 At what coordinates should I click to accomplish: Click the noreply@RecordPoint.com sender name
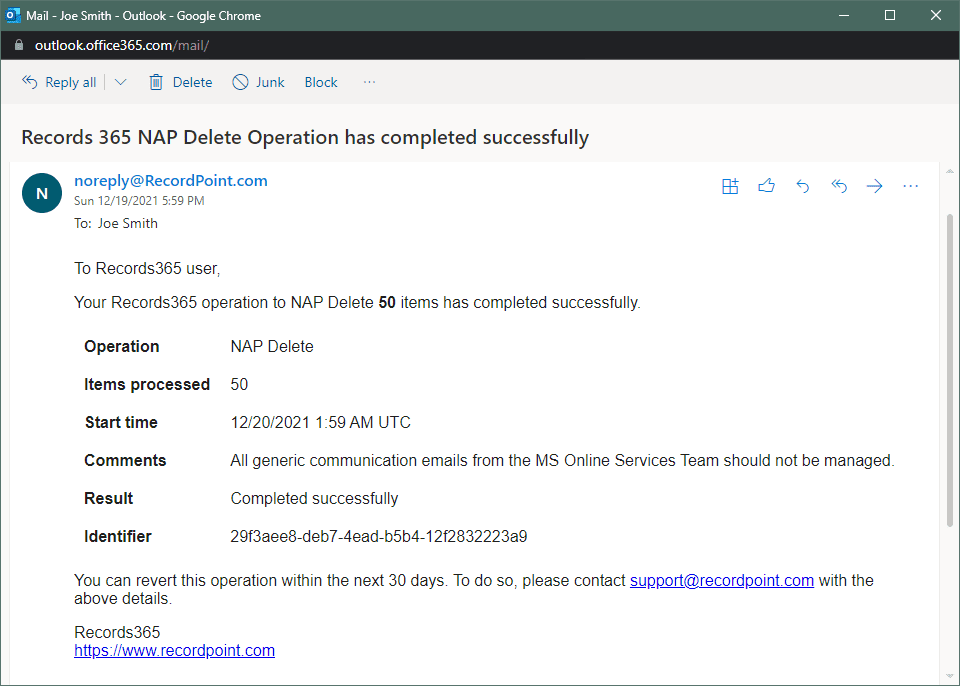point(170,180)
